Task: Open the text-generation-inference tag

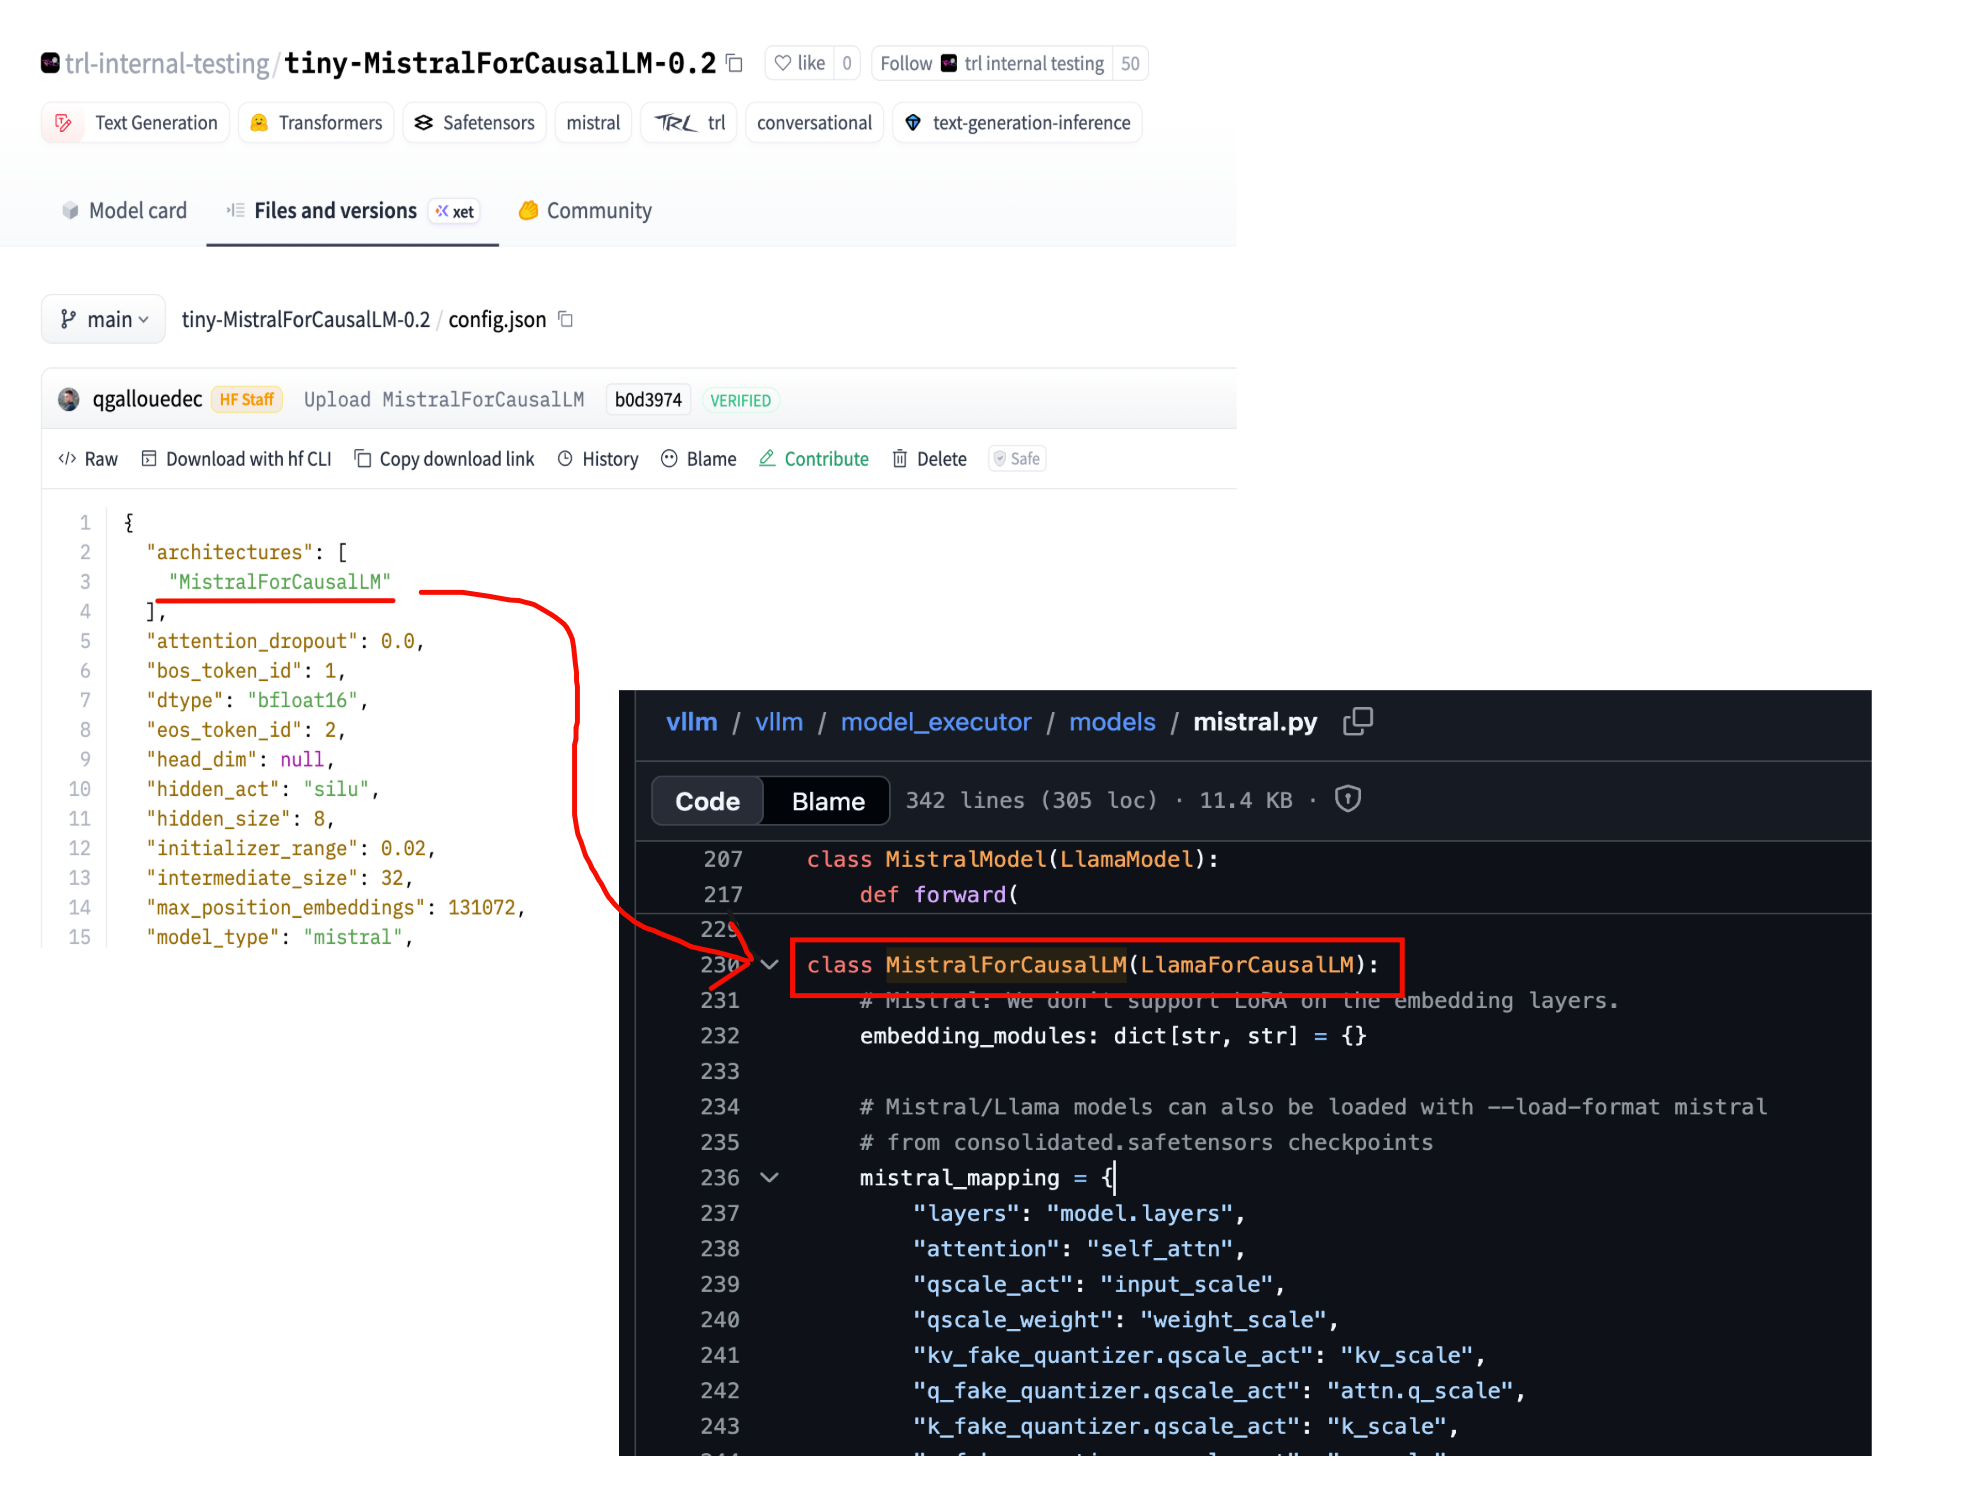Action: (x=1017, y=123)
